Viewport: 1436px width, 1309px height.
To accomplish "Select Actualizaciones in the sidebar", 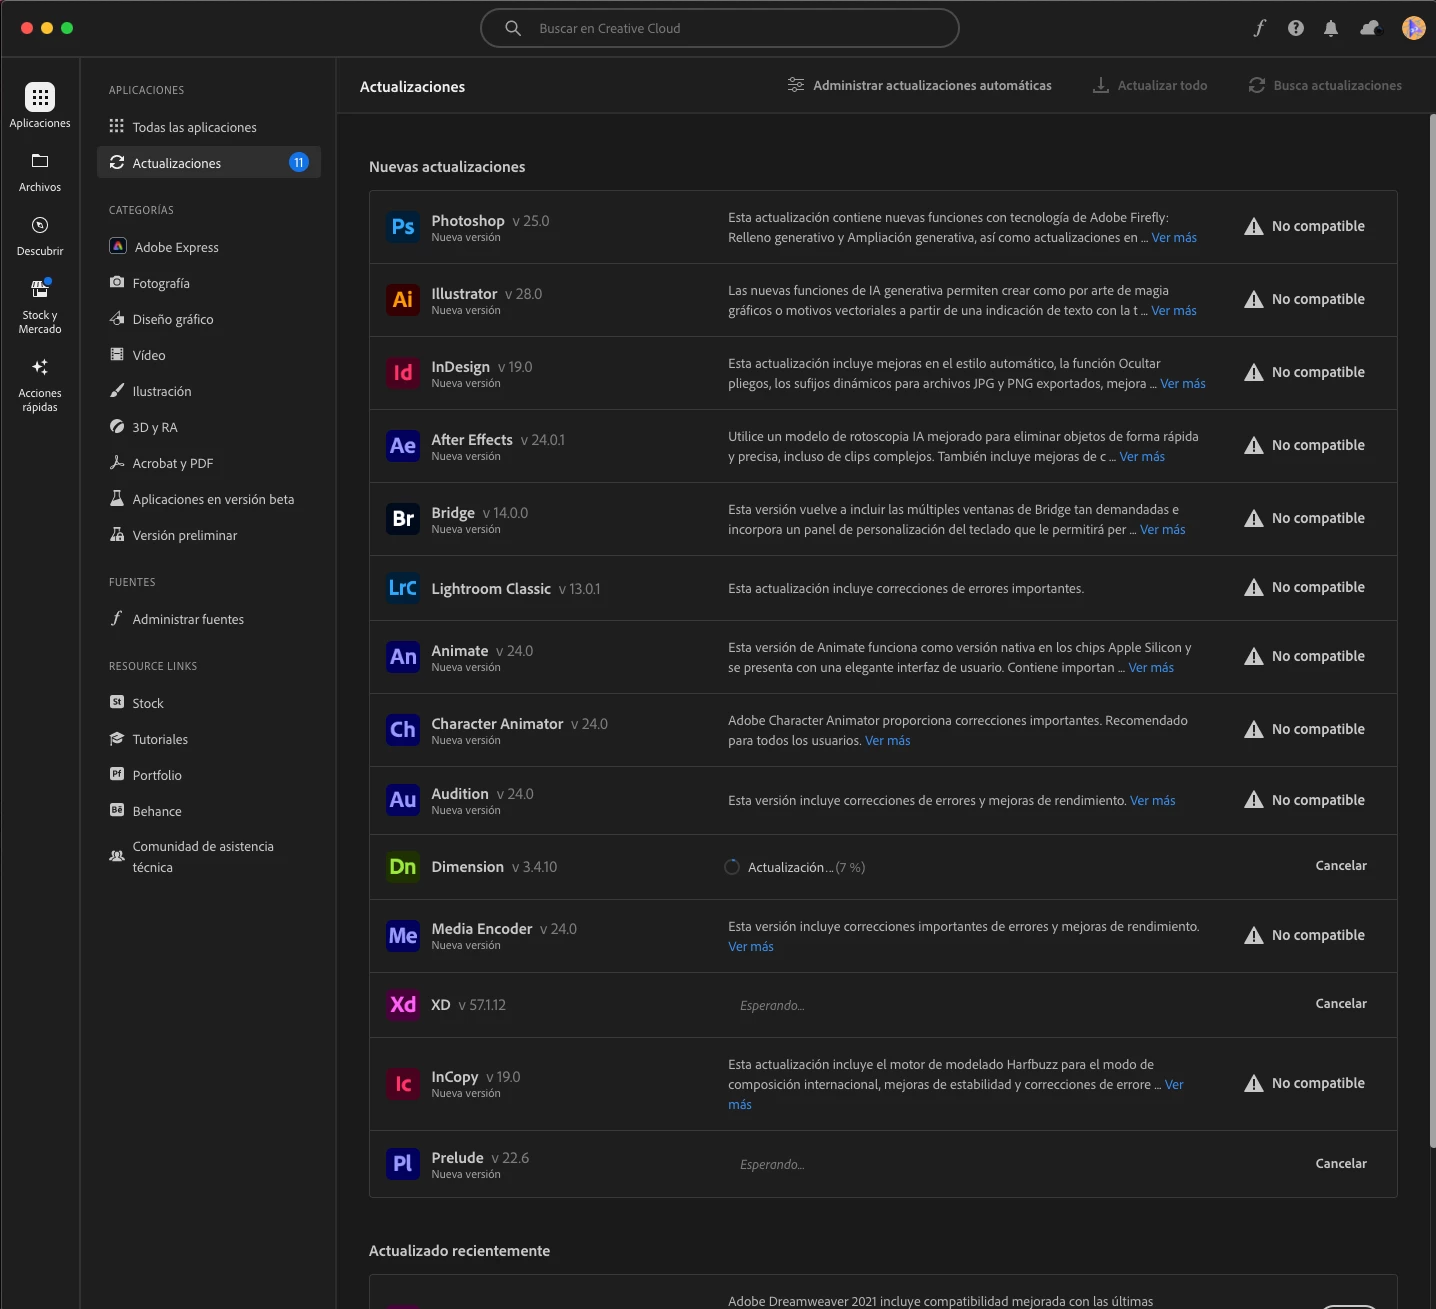I will [x=209, y=163].
